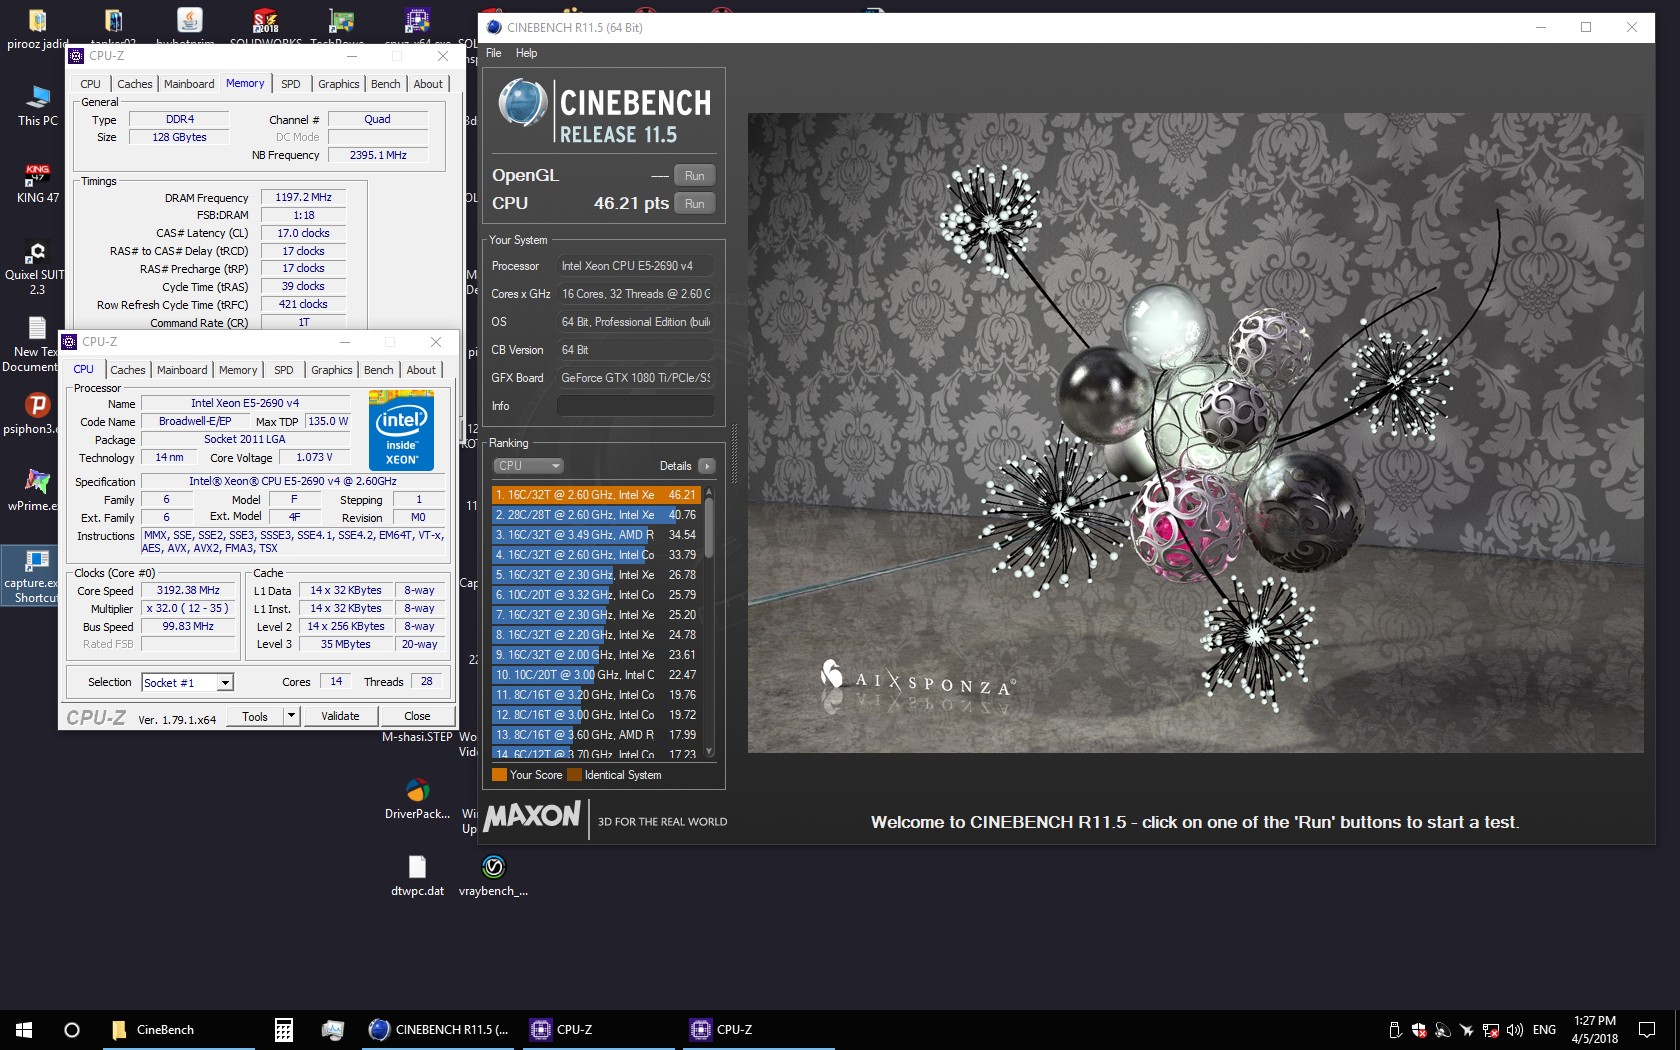Switch to SPD tab in Memory CPU-Z window

click(x=291, y=84)
